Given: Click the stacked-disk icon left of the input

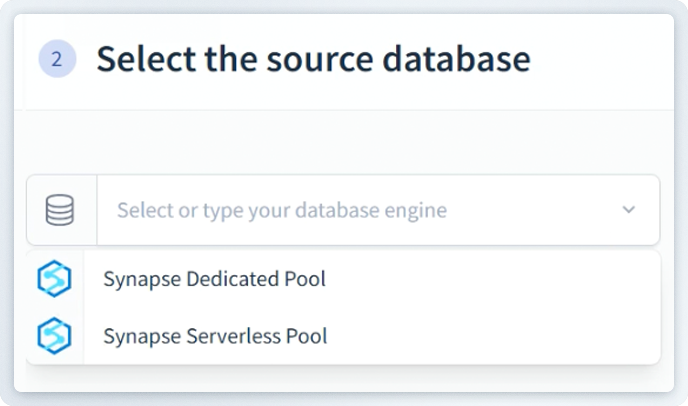Looking at the screenshot, I should (x=61, y=210).
